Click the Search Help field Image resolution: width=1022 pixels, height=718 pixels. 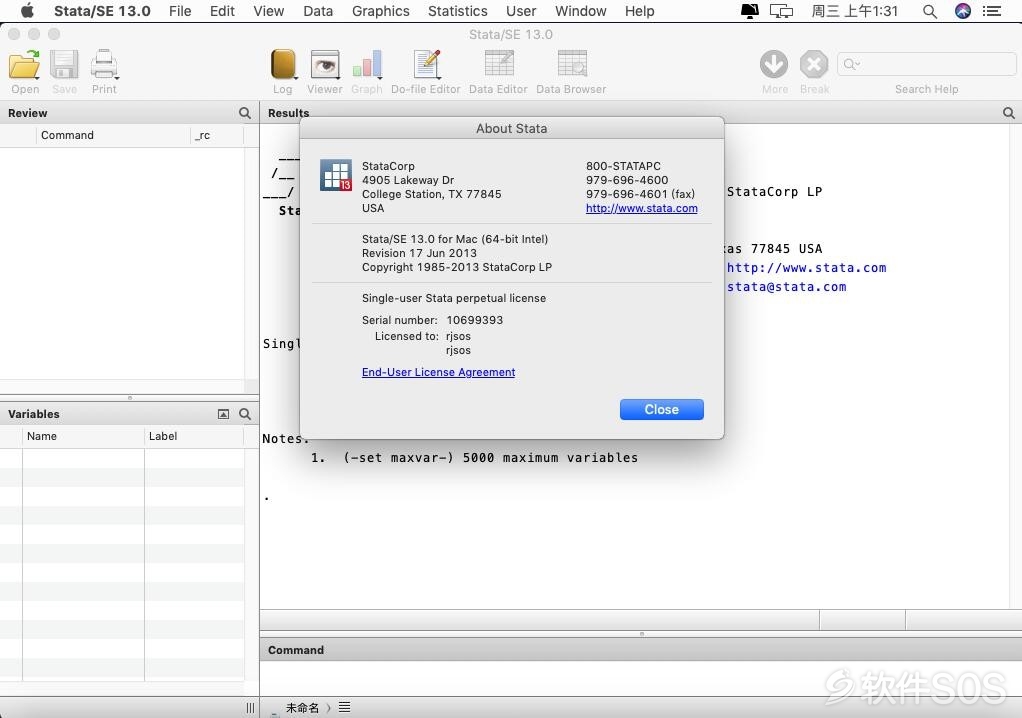coord(926,64)
